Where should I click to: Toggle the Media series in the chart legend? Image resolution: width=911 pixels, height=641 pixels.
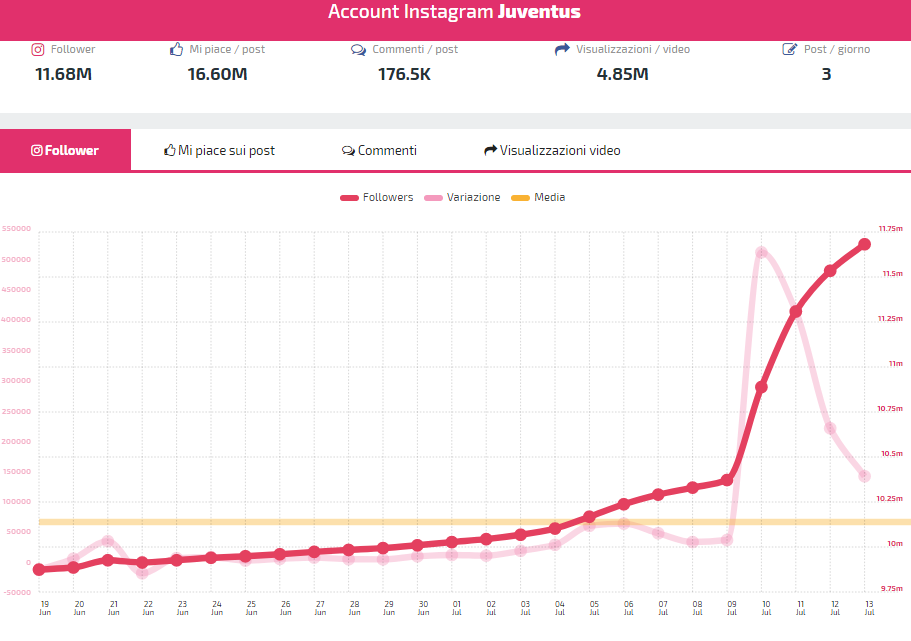538,198
